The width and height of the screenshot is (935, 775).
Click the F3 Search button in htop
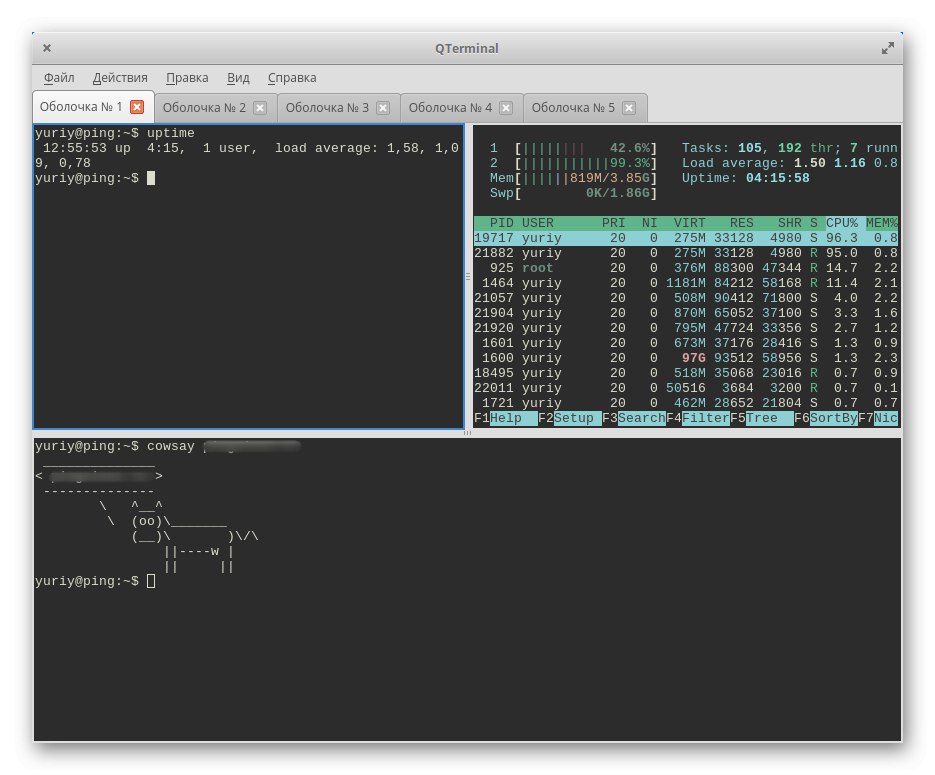640,418
